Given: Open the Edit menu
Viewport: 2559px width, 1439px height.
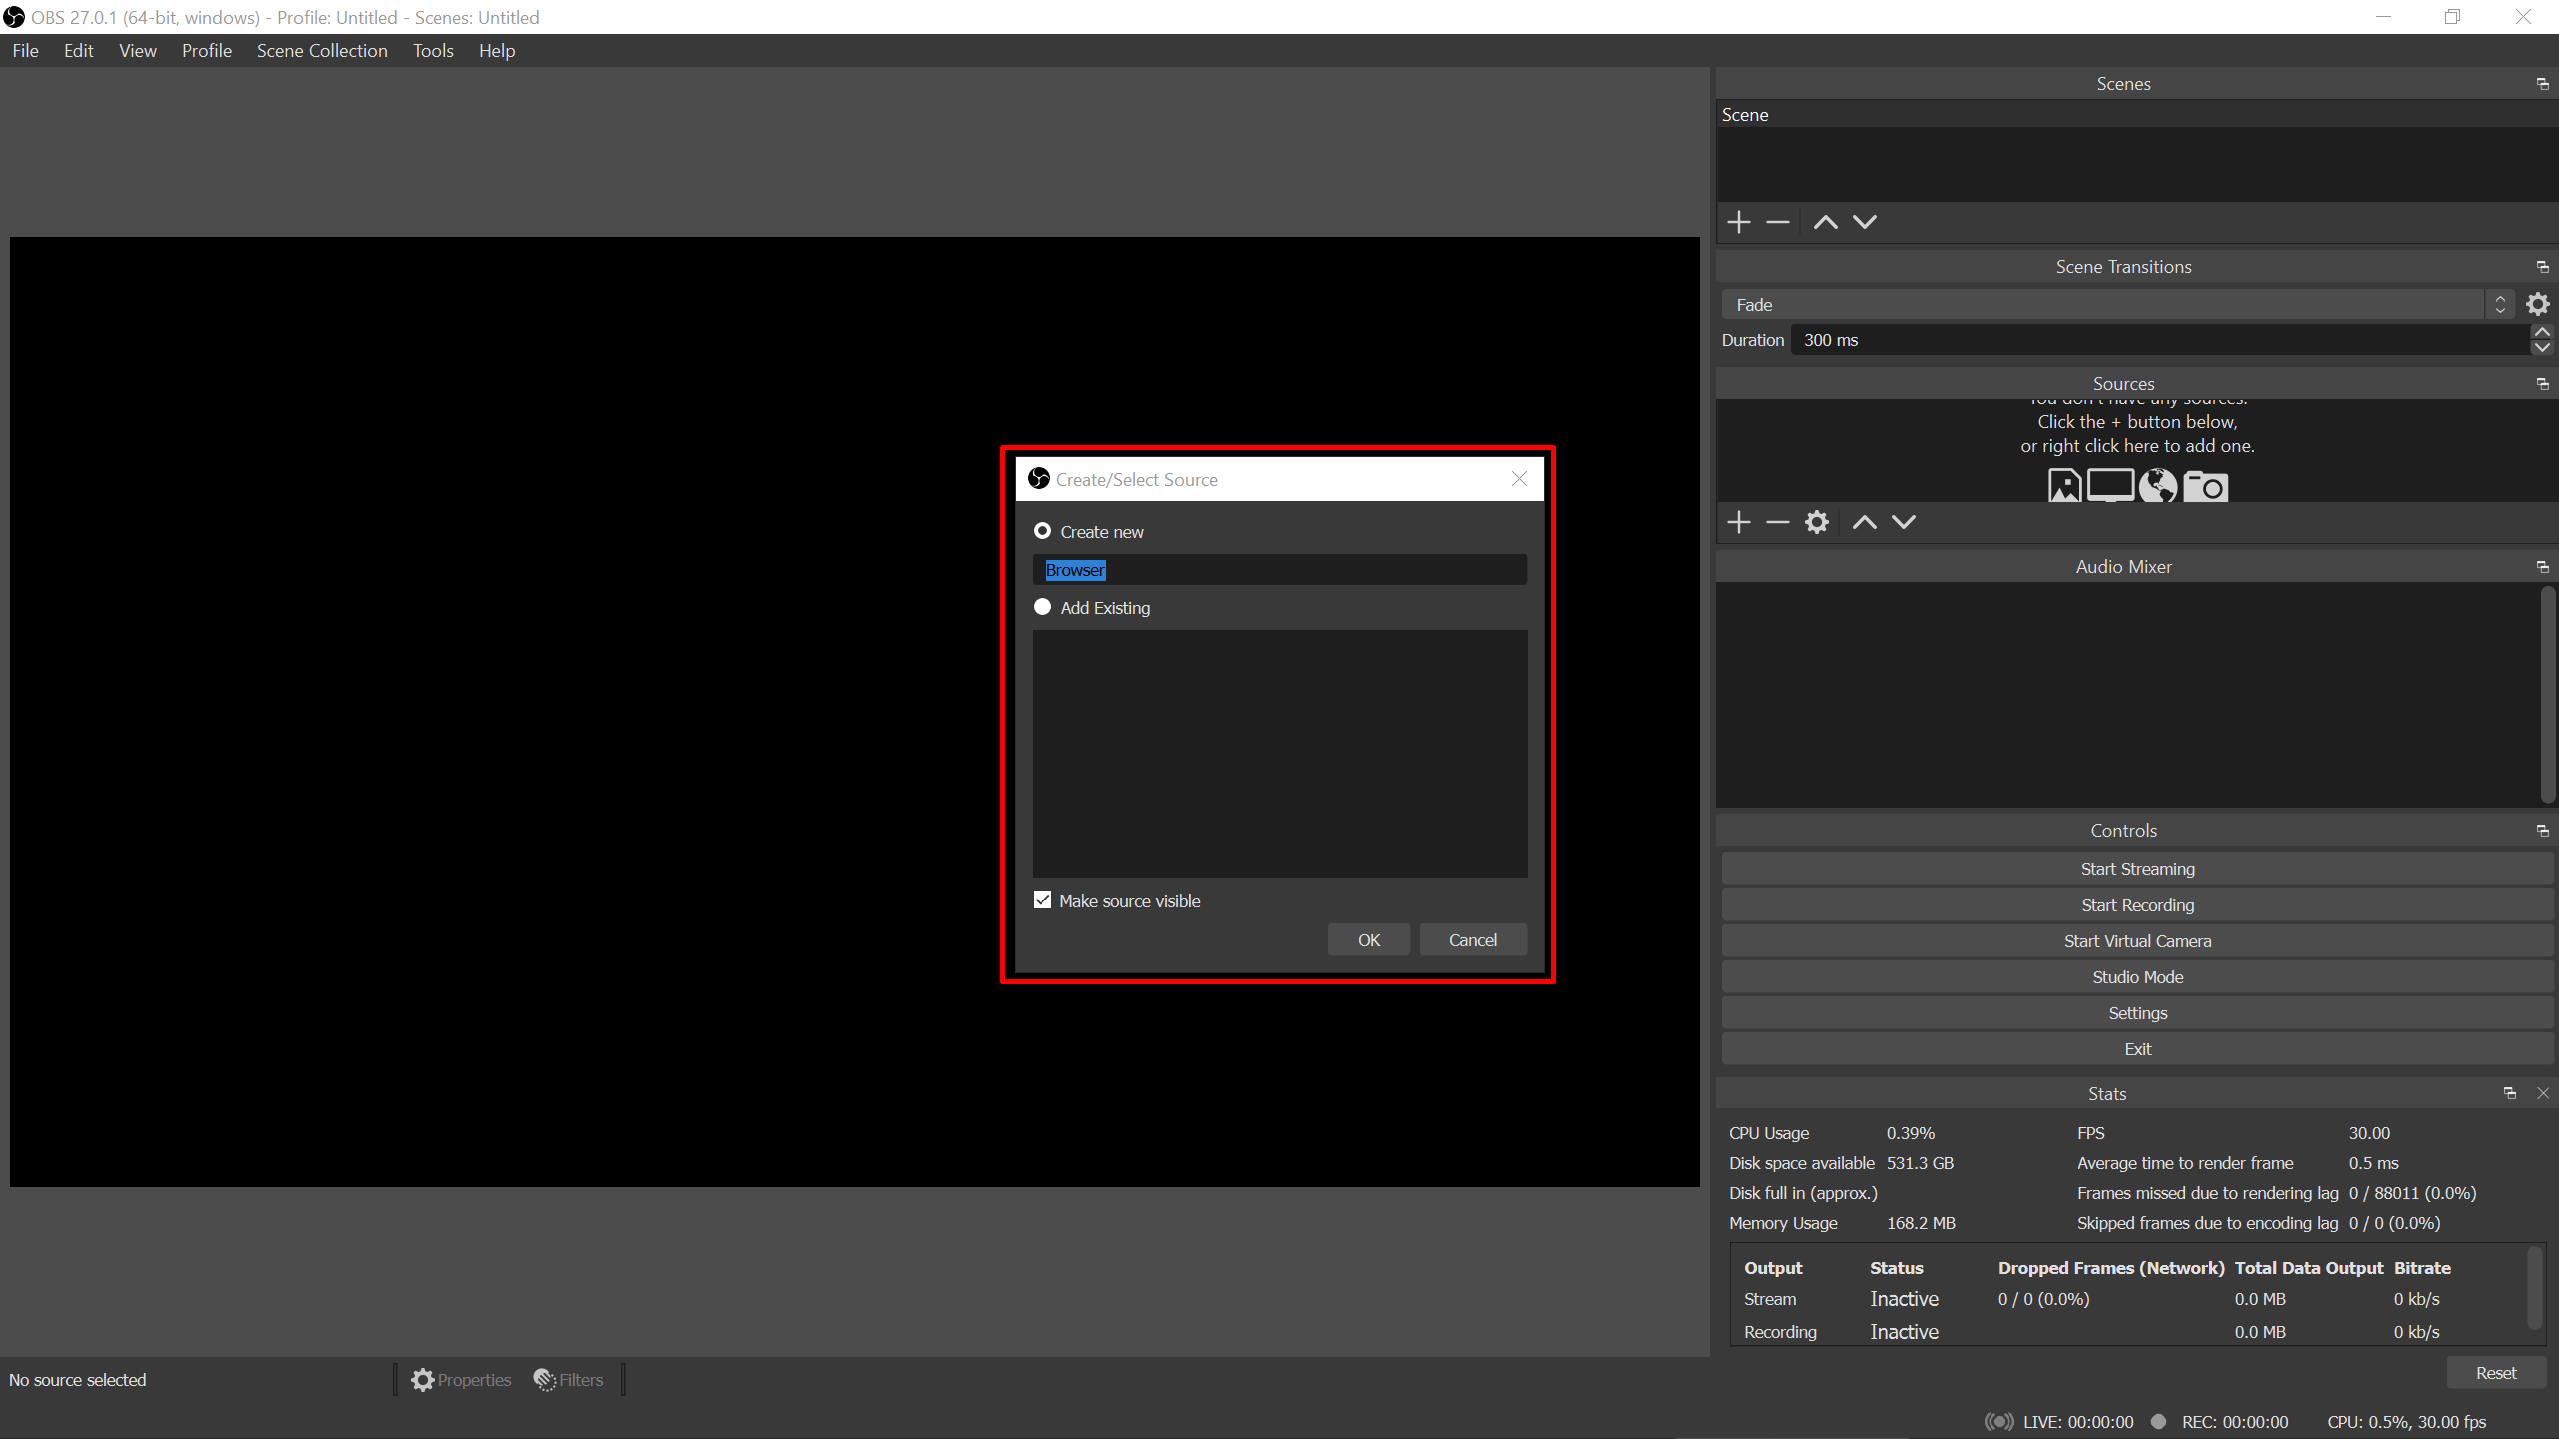Looking at the screenshot, I should coord(79,51).
